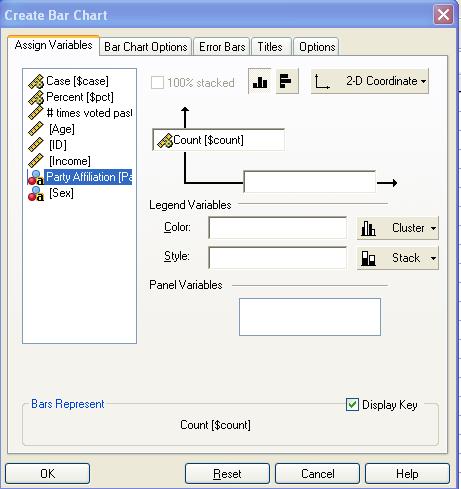Select the [Income] scale variable ruler icon

click(36, 161)
